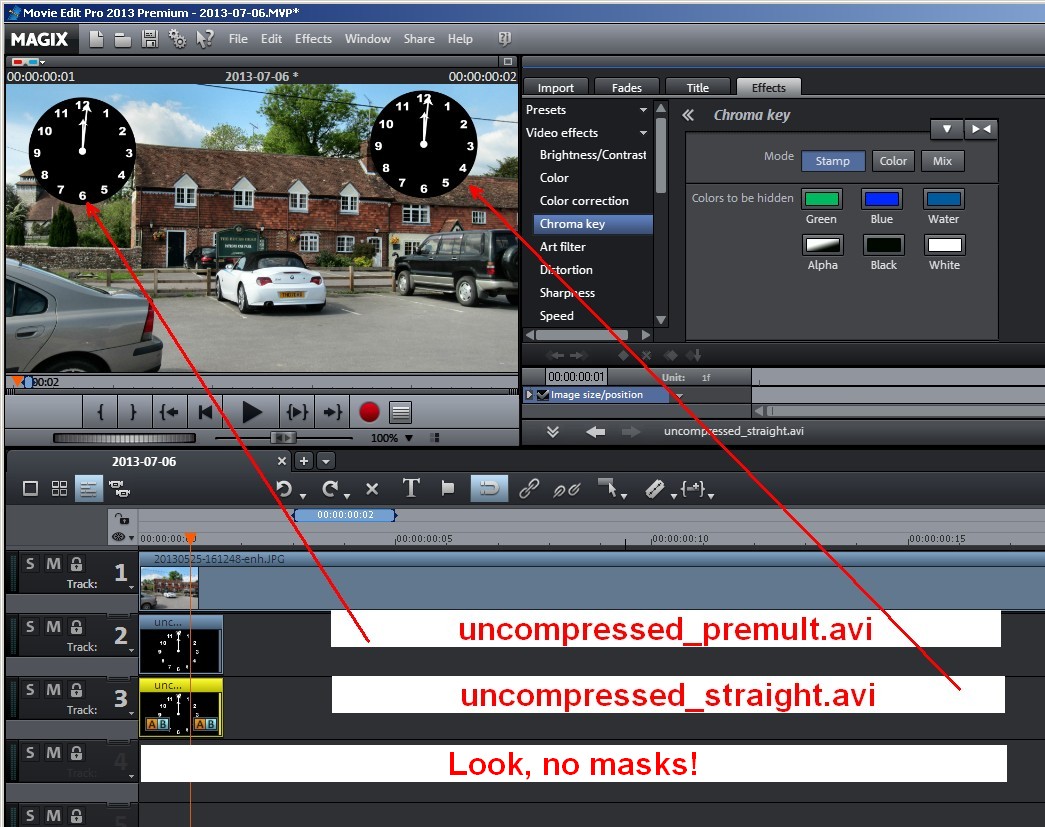The width and height of the screenshot is (1045, 827).
Task: Solo track 2
Action: (30, 626)
